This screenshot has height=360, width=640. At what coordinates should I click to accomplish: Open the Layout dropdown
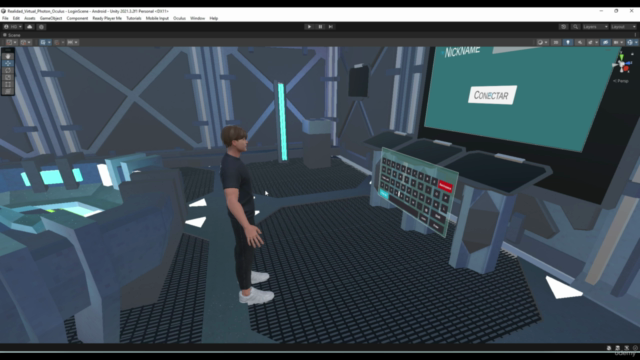pos(623,27)
